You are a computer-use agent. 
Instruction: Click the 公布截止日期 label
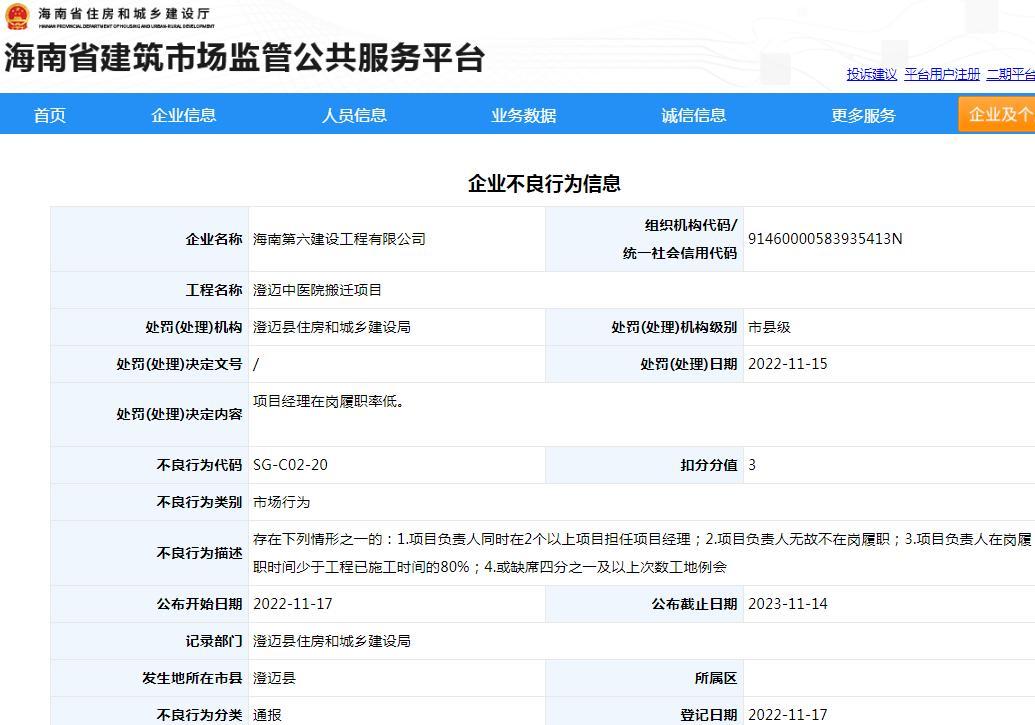pos(694,604)
